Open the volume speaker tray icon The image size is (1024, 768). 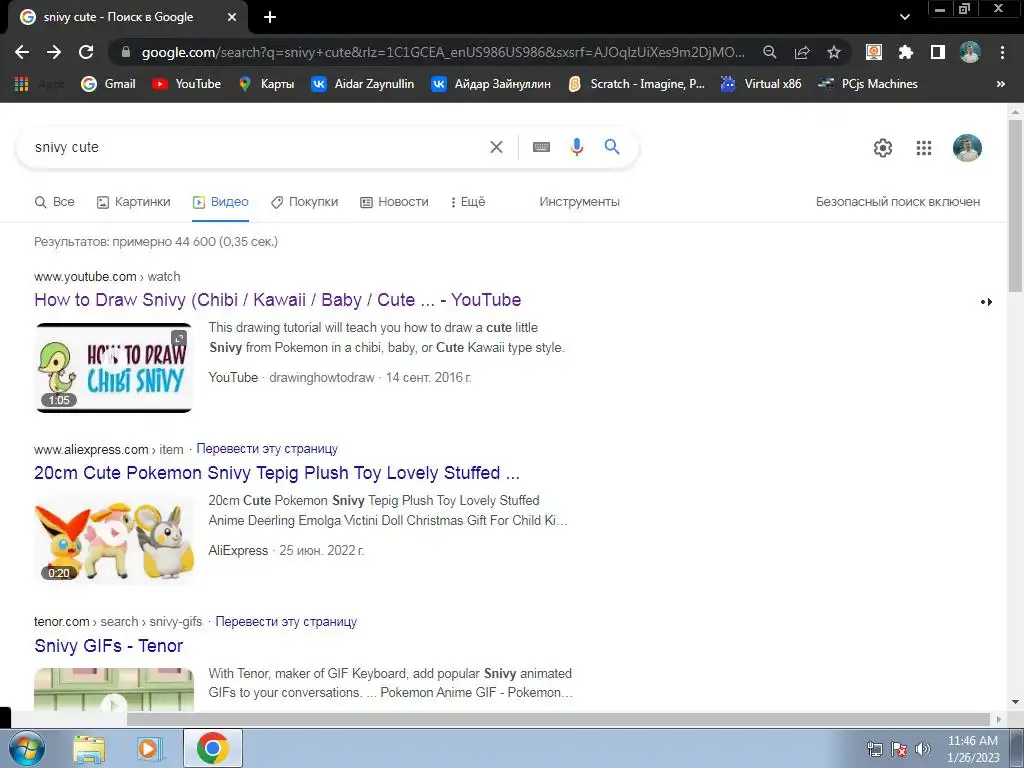[x=923, y=749]
